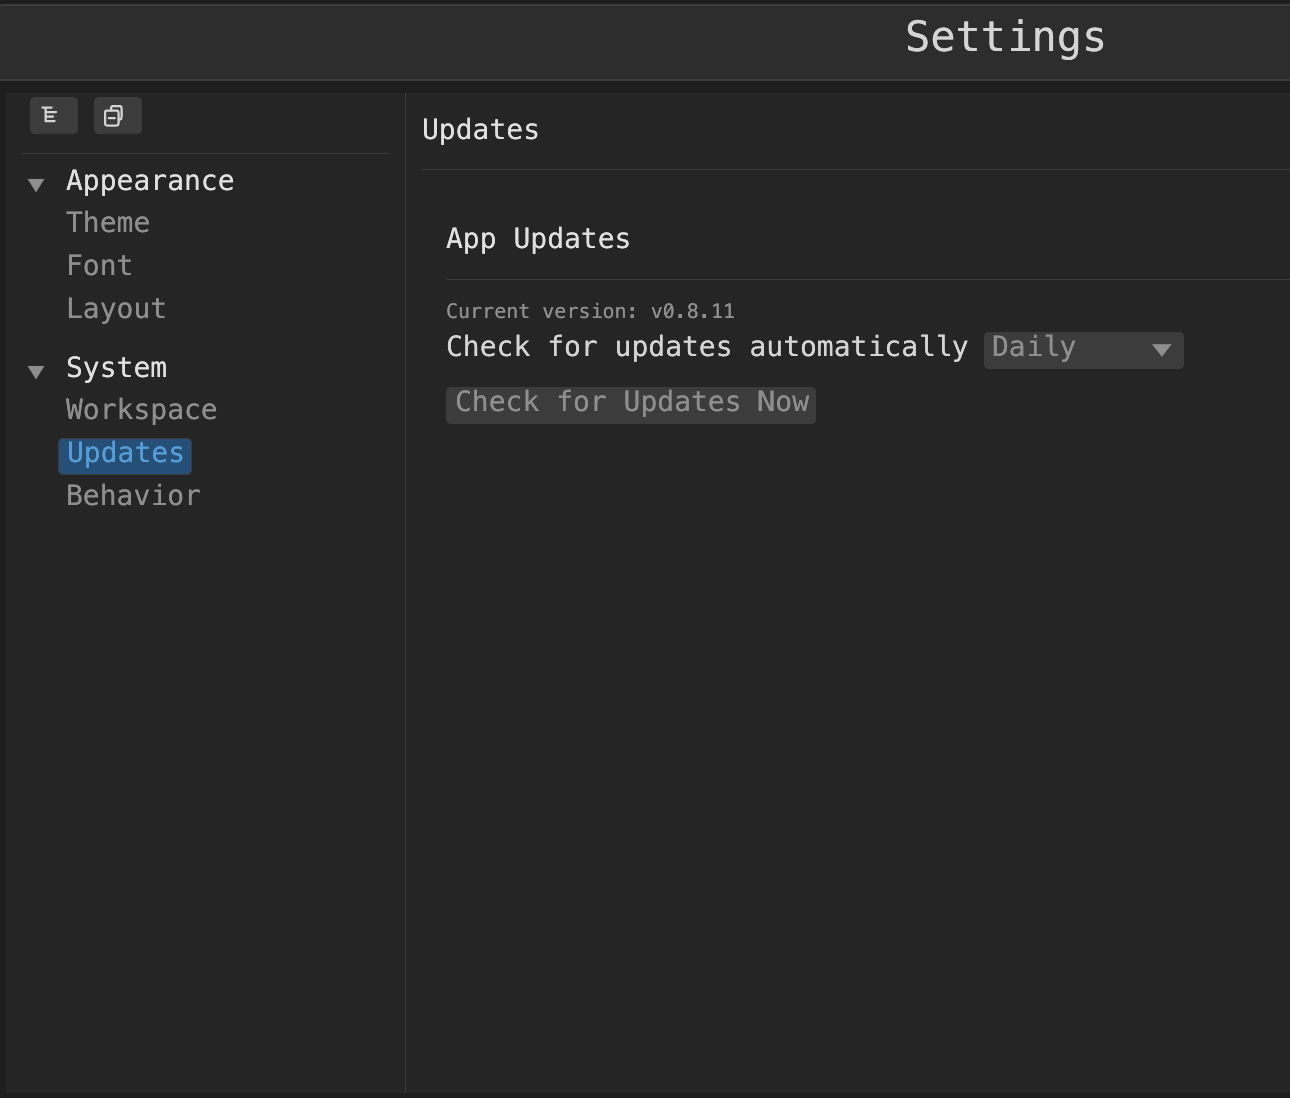Click the dropdown arrow beside Daily
Screen dimensions: 1290x1098
coord(1162,350)
